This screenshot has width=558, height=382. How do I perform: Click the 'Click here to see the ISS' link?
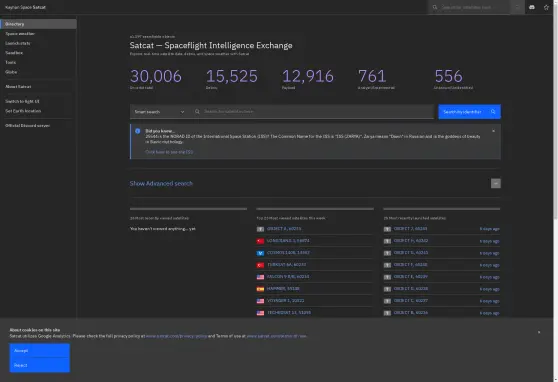pyautogui.click(x=169, y=152)
